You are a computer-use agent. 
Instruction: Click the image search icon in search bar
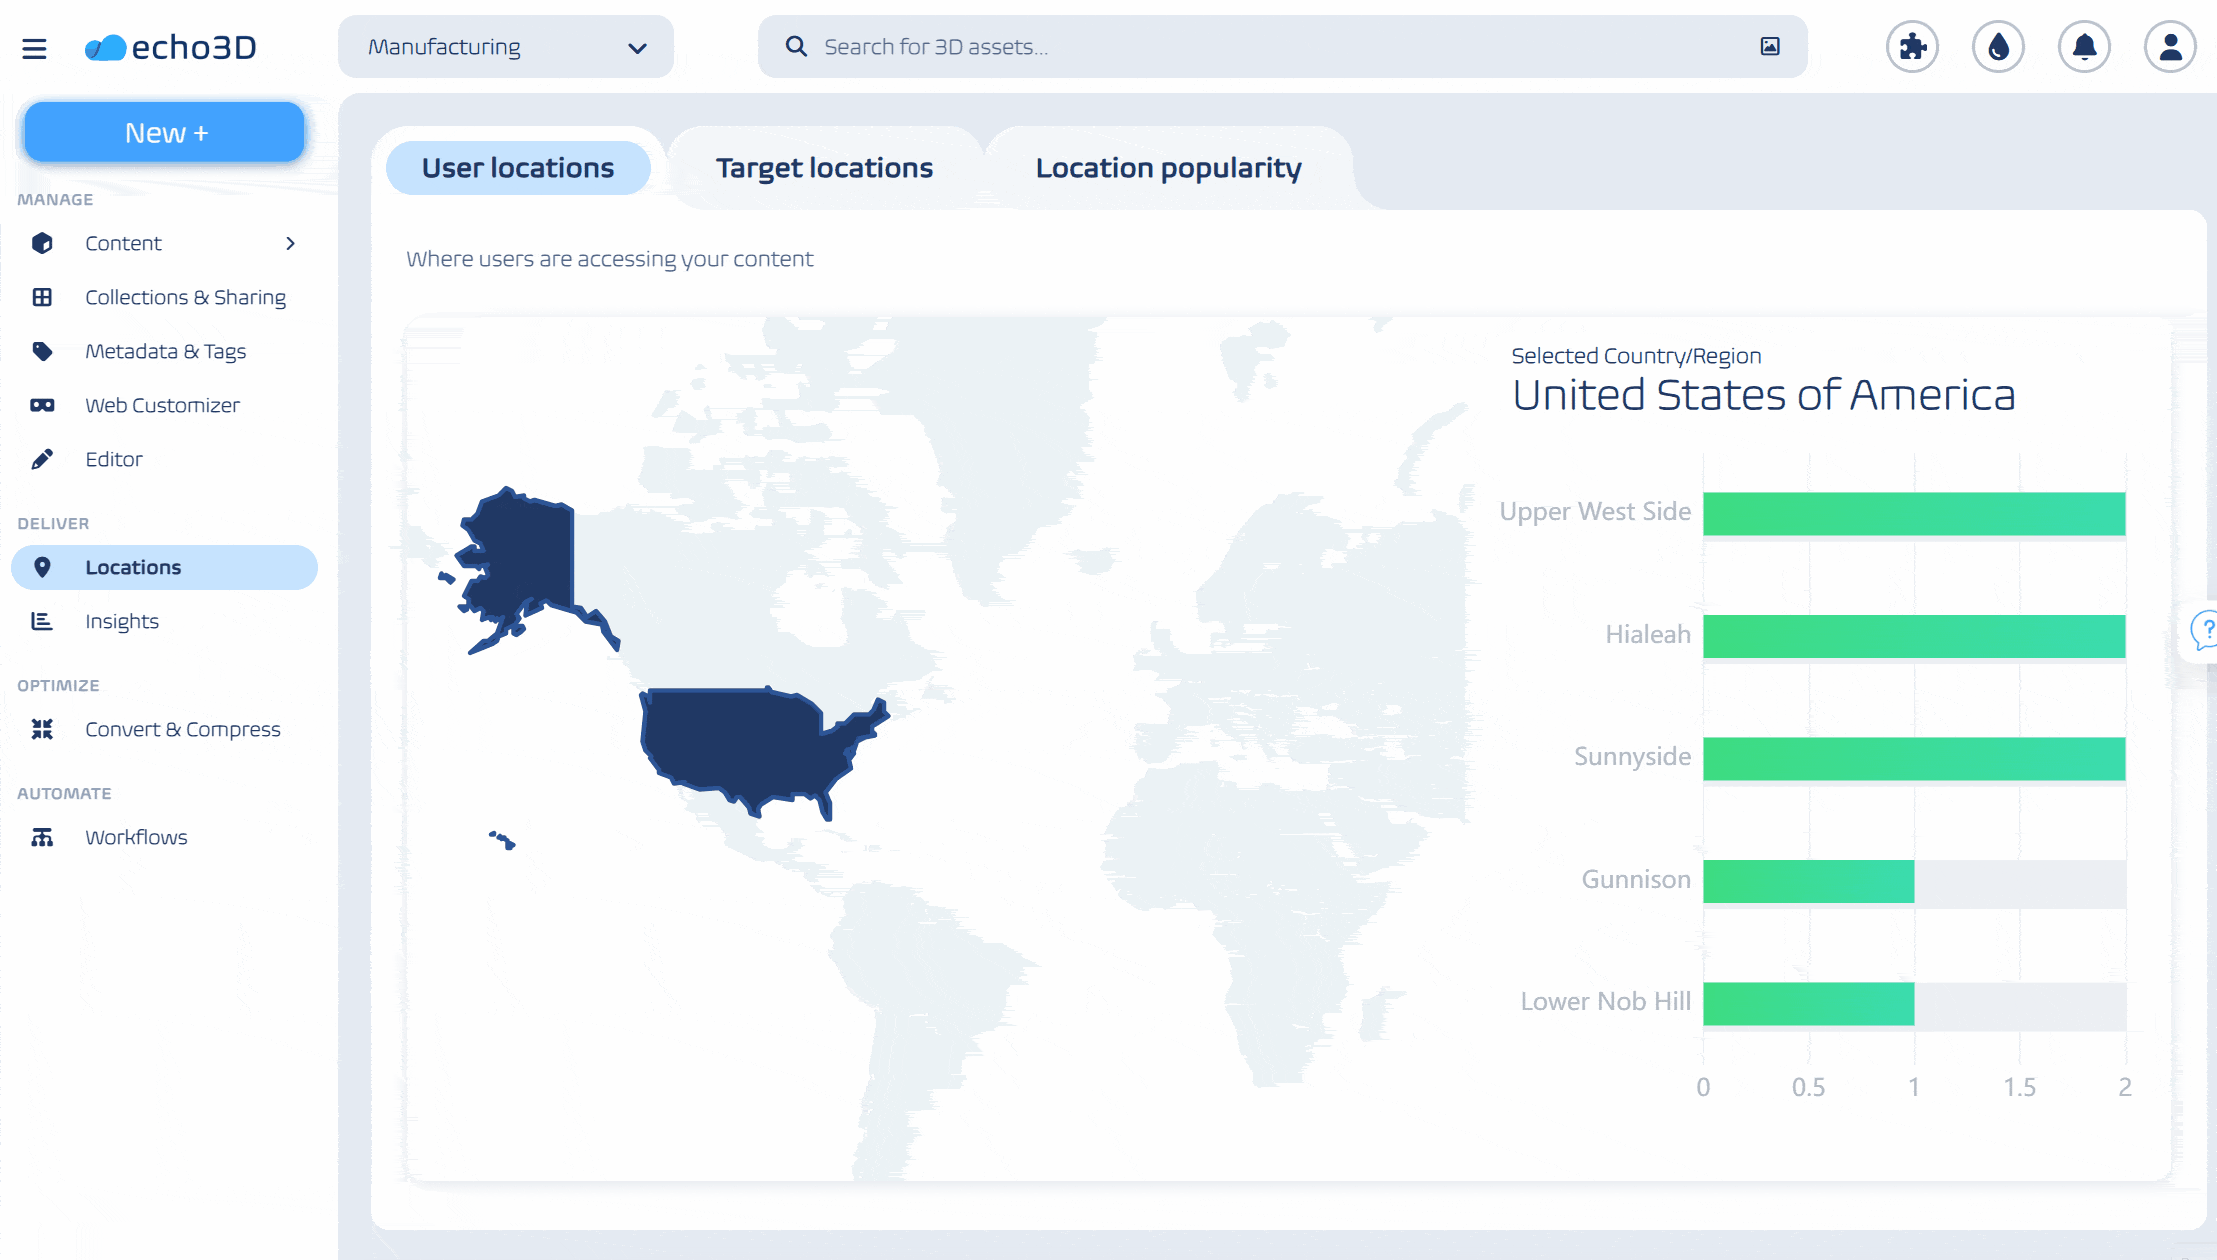click(x=1770, y=46)
